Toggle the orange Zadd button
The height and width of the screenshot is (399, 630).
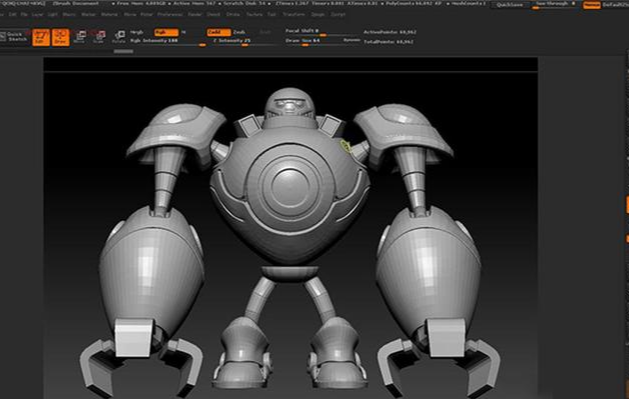(x=219, y=33)
